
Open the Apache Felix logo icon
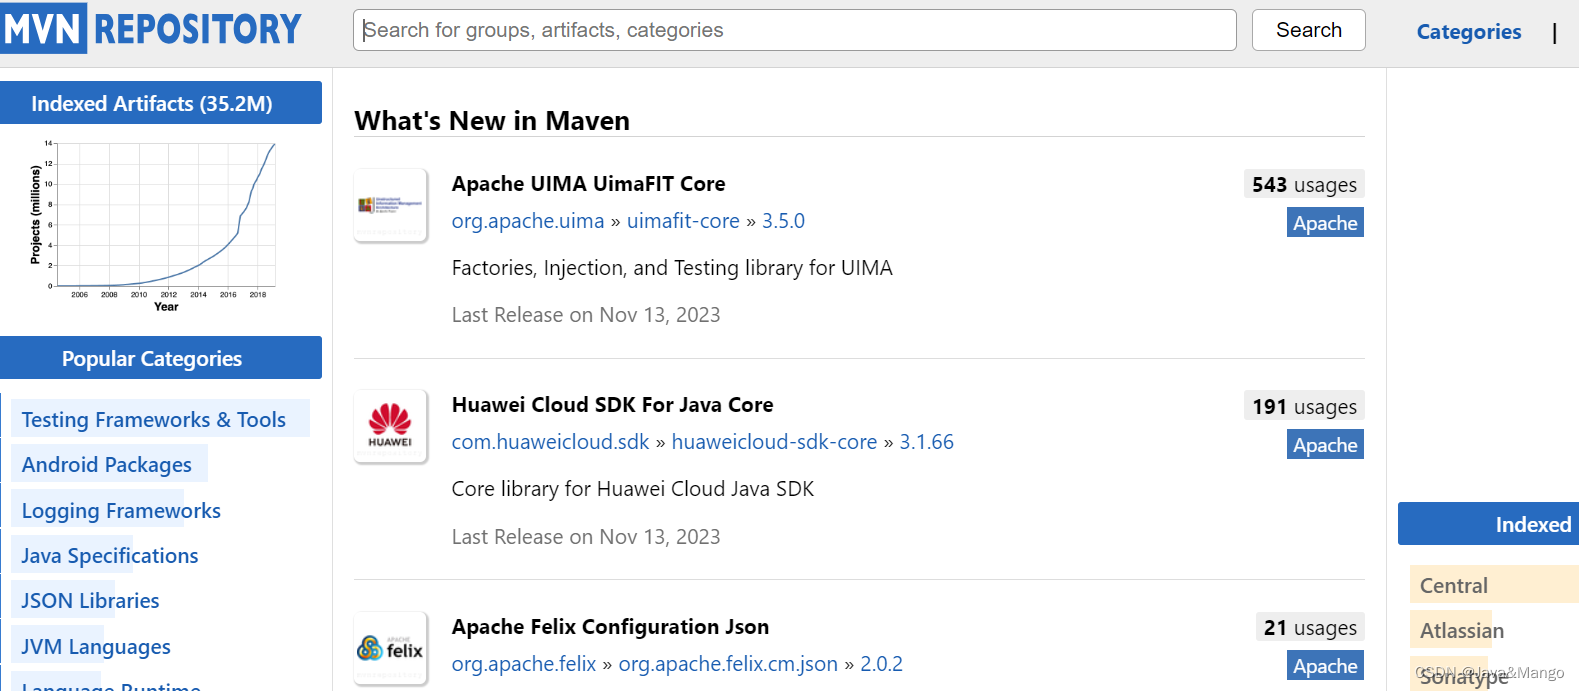391,648
